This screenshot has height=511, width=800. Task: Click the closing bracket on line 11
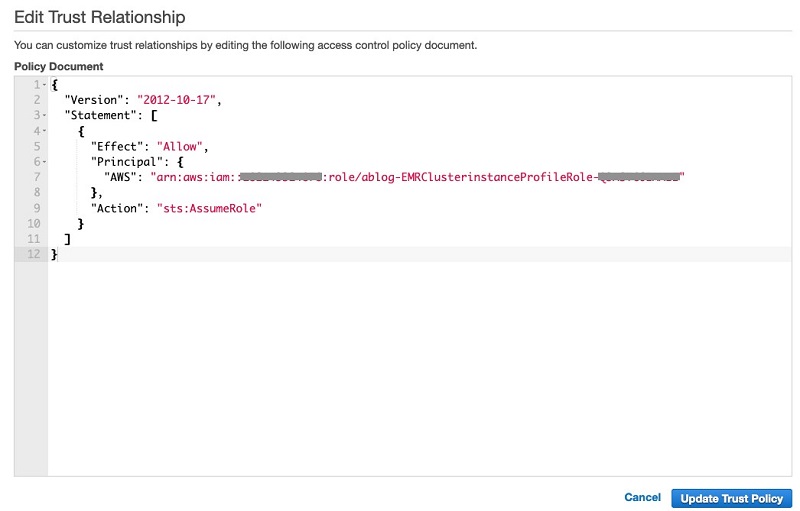[67, 239]
